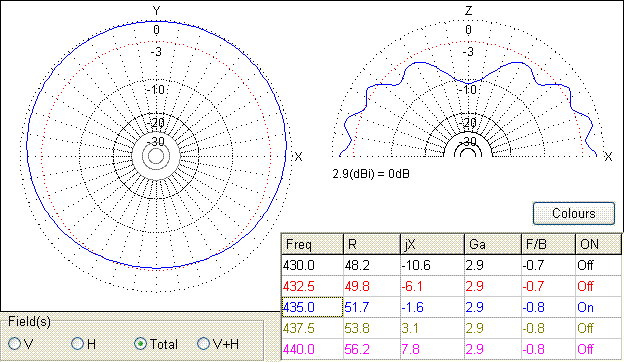This screenshot has height=362, width=624.
Task: Click the R column header
Action: (x=372, y=244)
